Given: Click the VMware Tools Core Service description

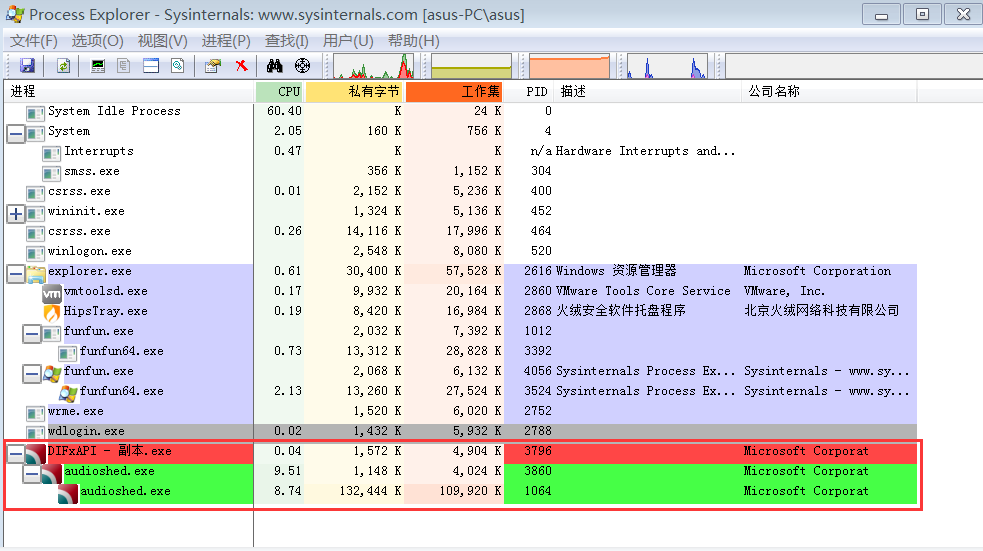Looking at the screenshot, I should (643, 291).
